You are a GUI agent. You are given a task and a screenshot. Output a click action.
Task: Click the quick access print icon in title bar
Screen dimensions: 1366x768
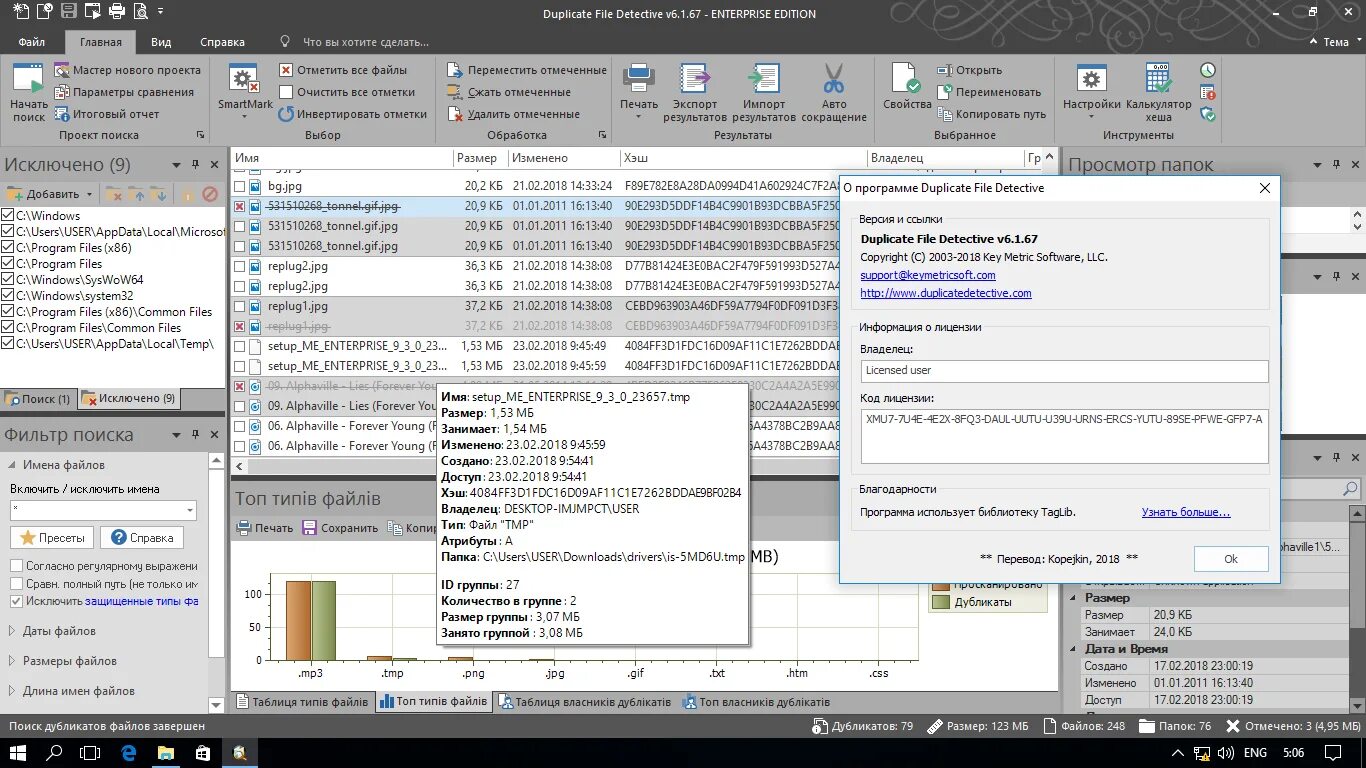[116, 12]
